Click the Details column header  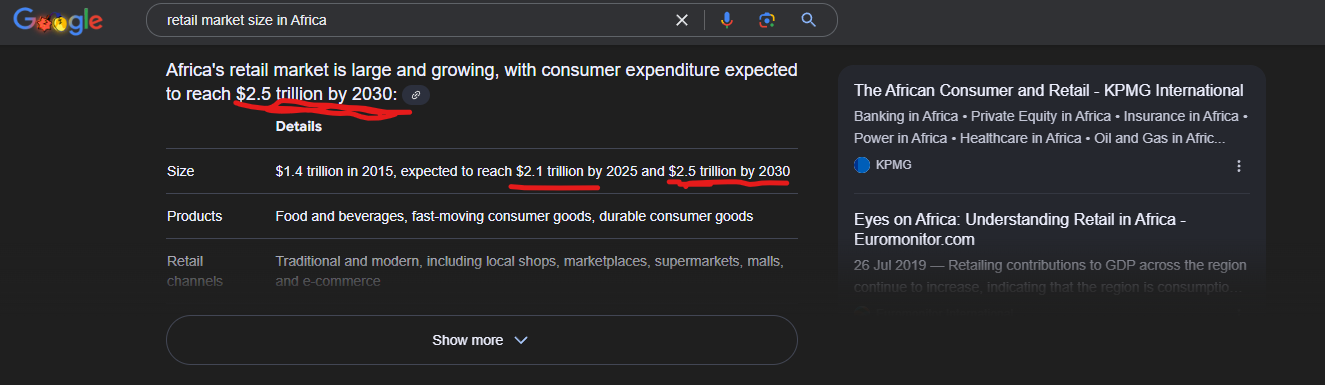299,127
